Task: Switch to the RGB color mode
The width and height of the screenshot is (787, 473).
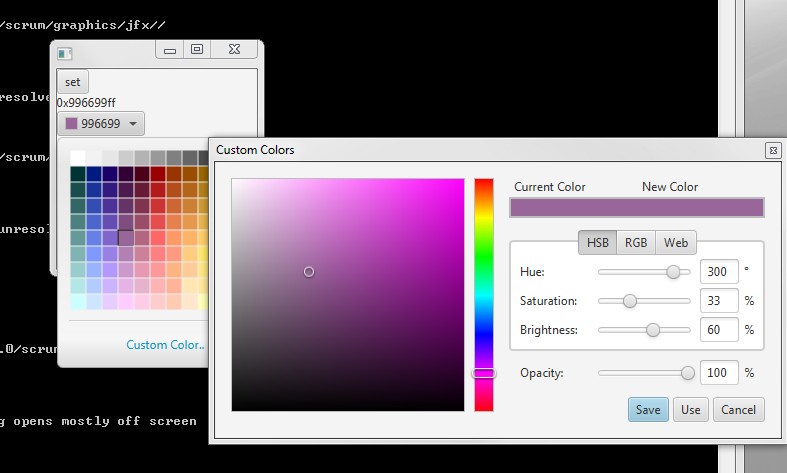Action: pyautogui.click(x=636, y=243)
